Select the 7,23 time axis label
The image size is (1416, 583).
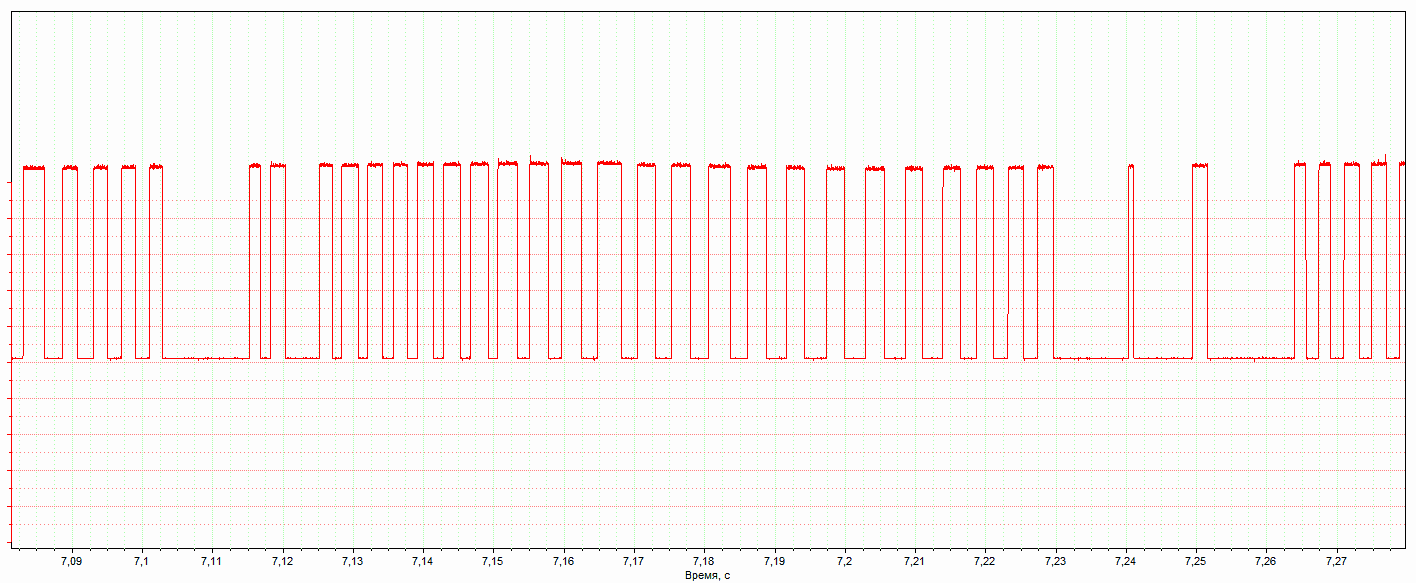pos(1055,563)
